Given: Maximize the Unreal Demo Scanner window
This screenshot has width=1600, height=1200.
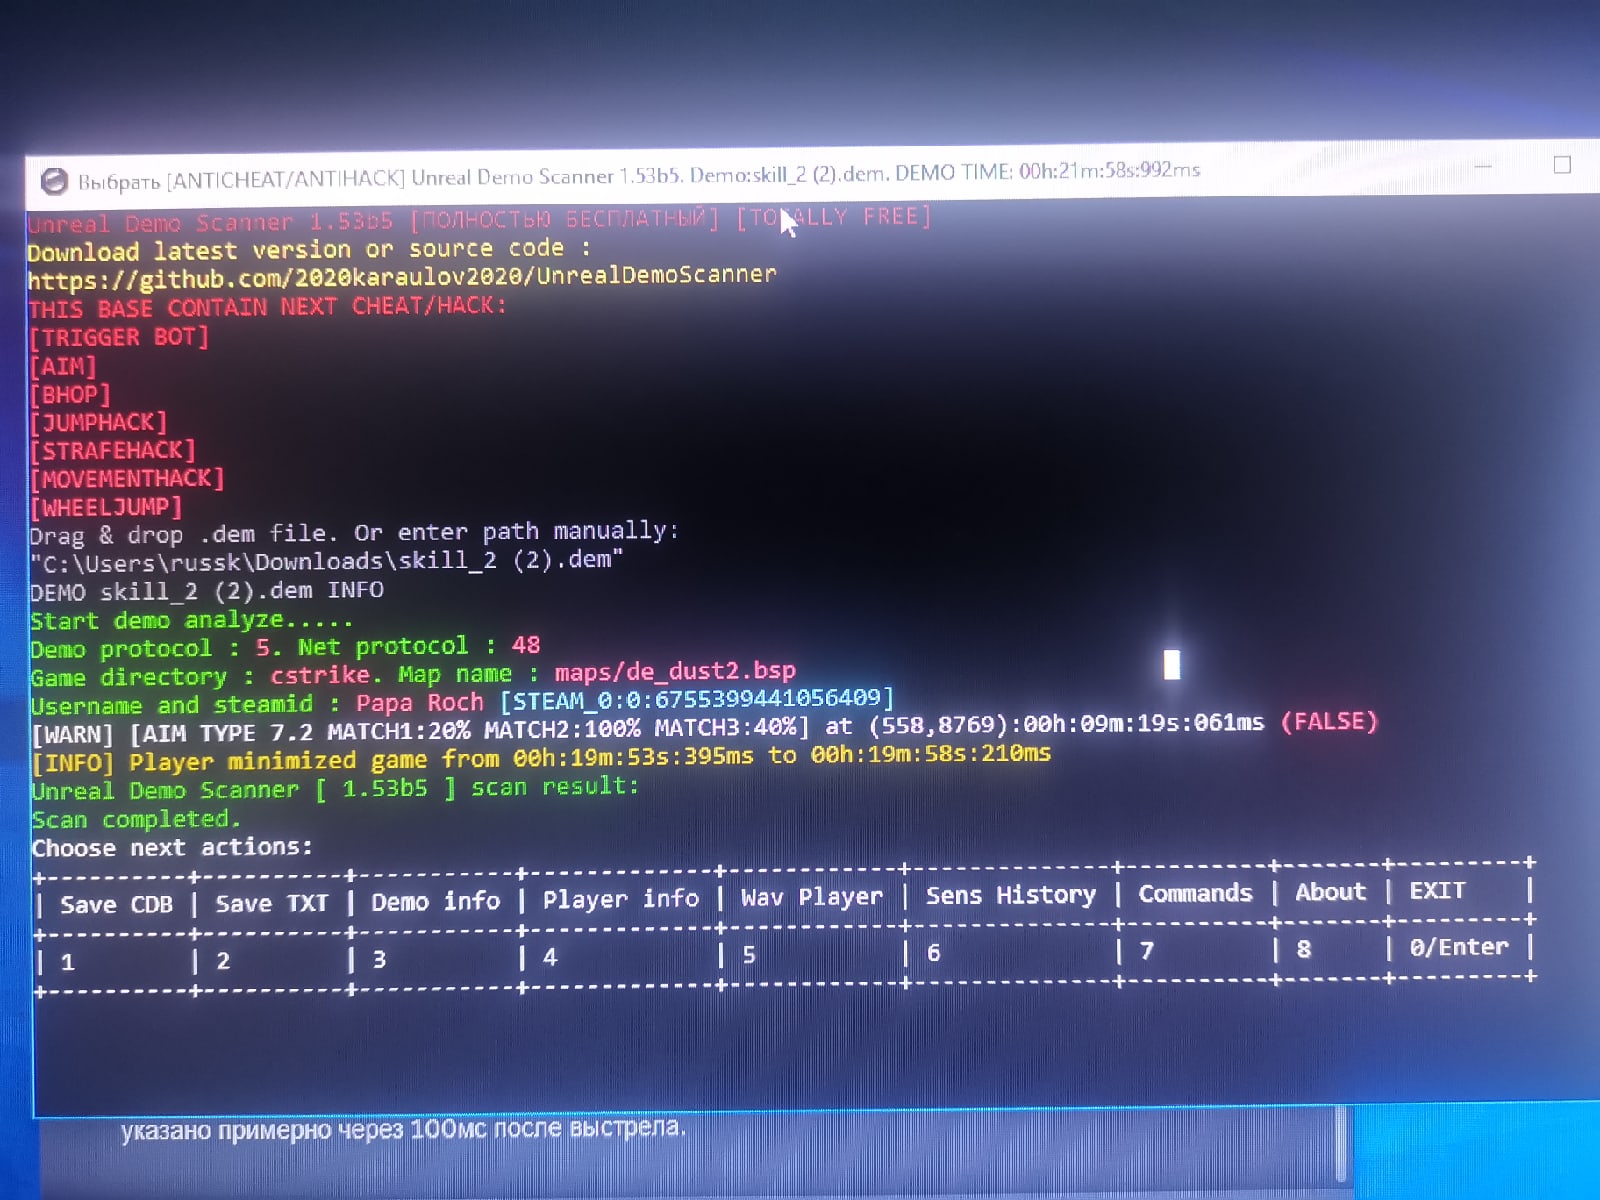Looking at the screenshot, I should point(1562,165).
